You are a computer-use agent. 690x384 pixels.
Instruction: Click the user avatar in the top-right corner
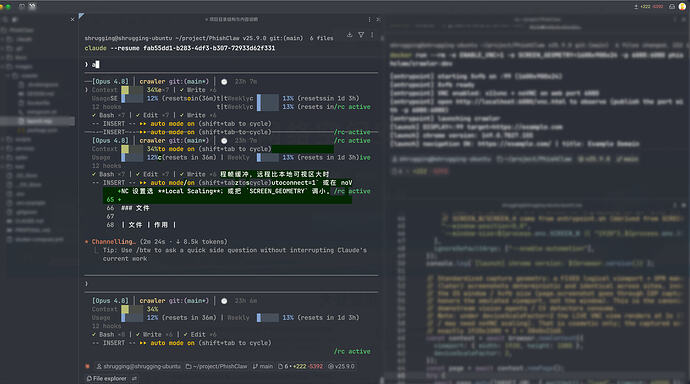(683, 7)
